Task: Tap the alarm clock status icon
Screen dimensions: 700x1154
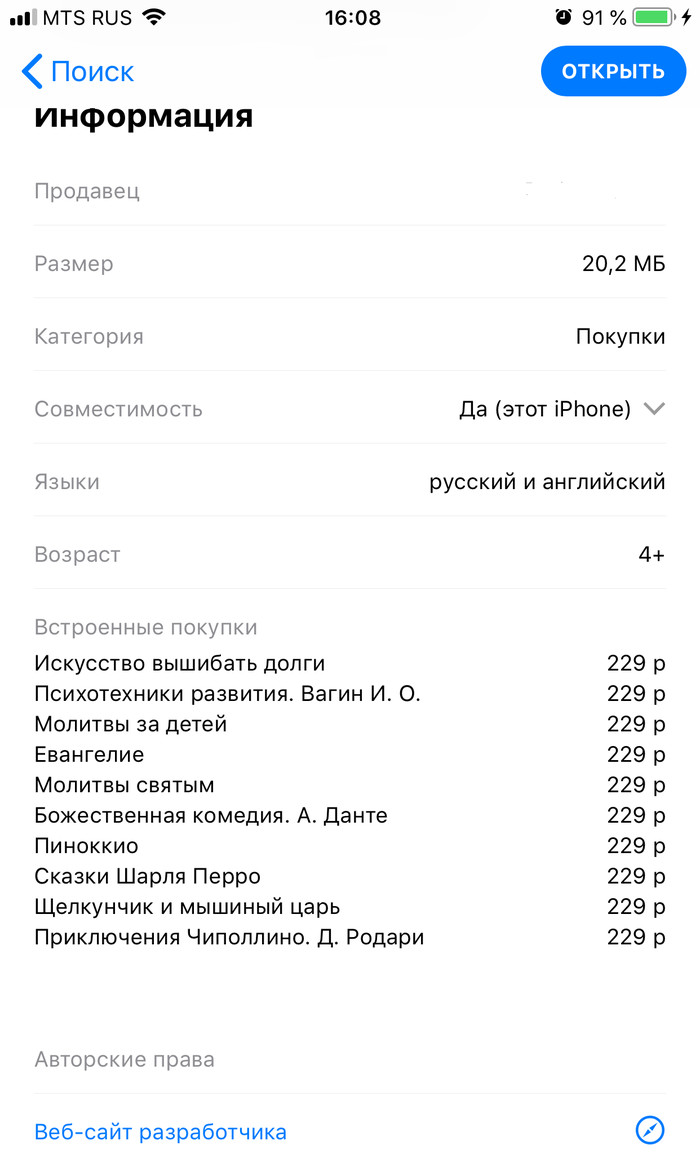Action: tap(564, 18)
